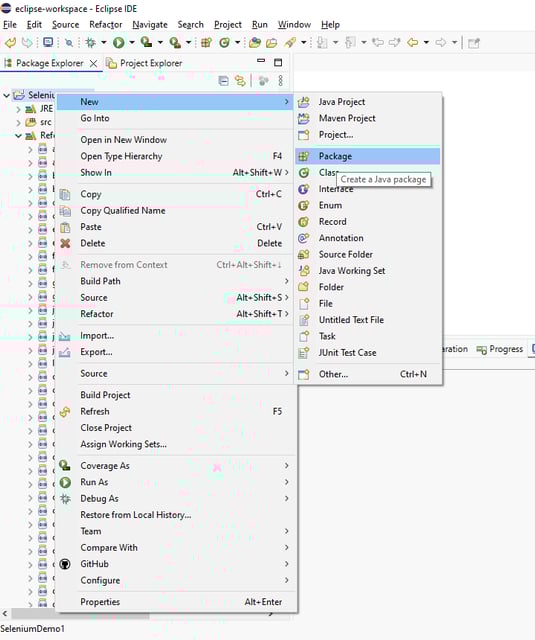Image resolution: width=535 pixels, height=640 pixels.
Task: Choose Untitled Text File from submenu
Action: (x=367, y=320)
